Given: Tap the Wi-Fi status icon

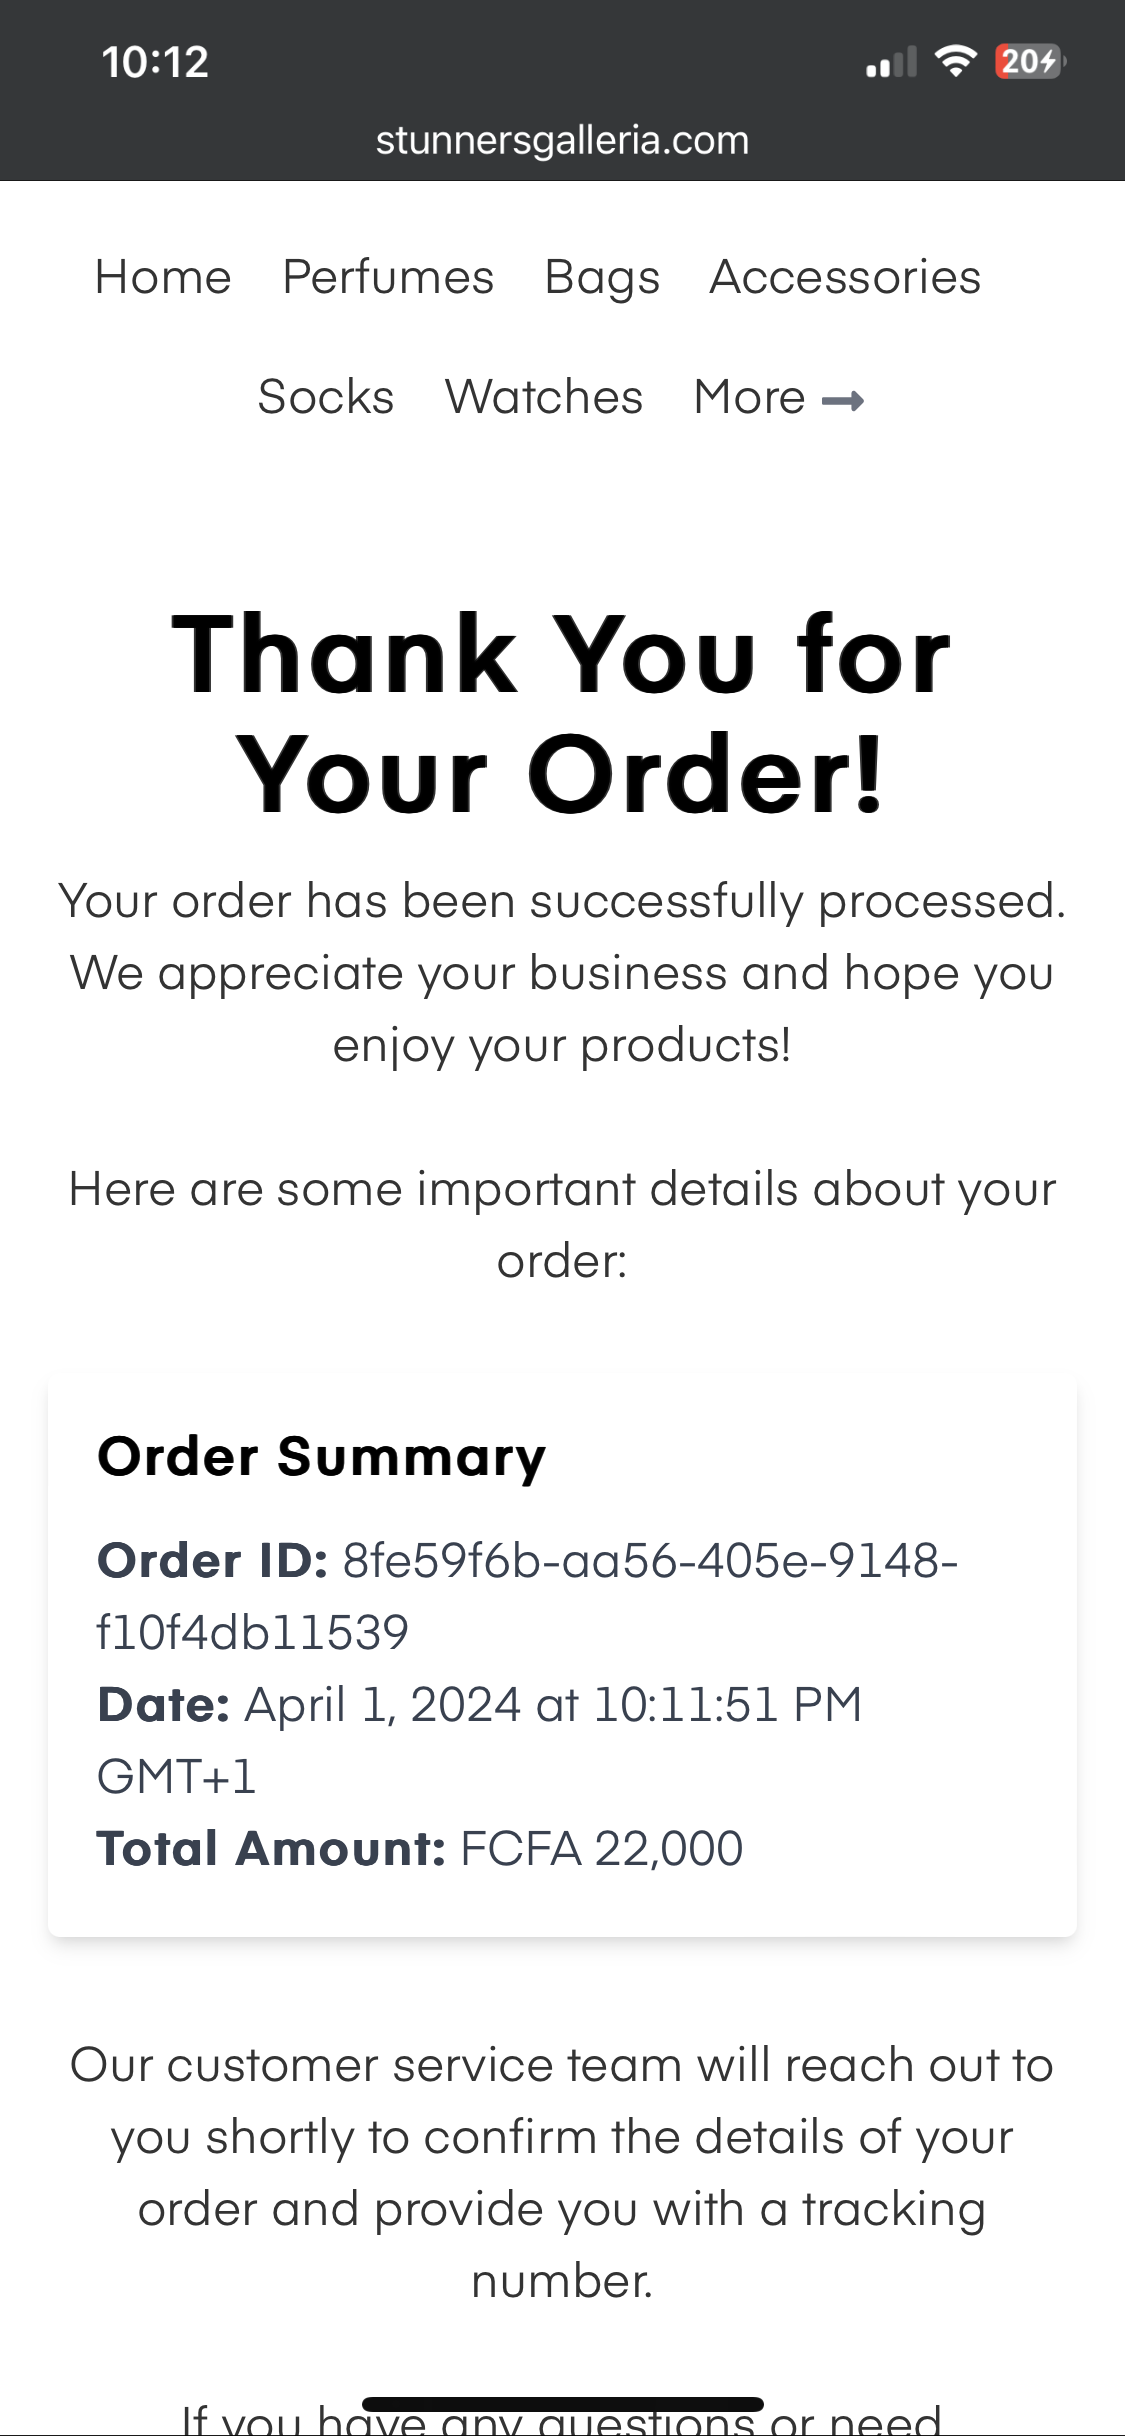Looking at the screenshot, I should point(956,62).
